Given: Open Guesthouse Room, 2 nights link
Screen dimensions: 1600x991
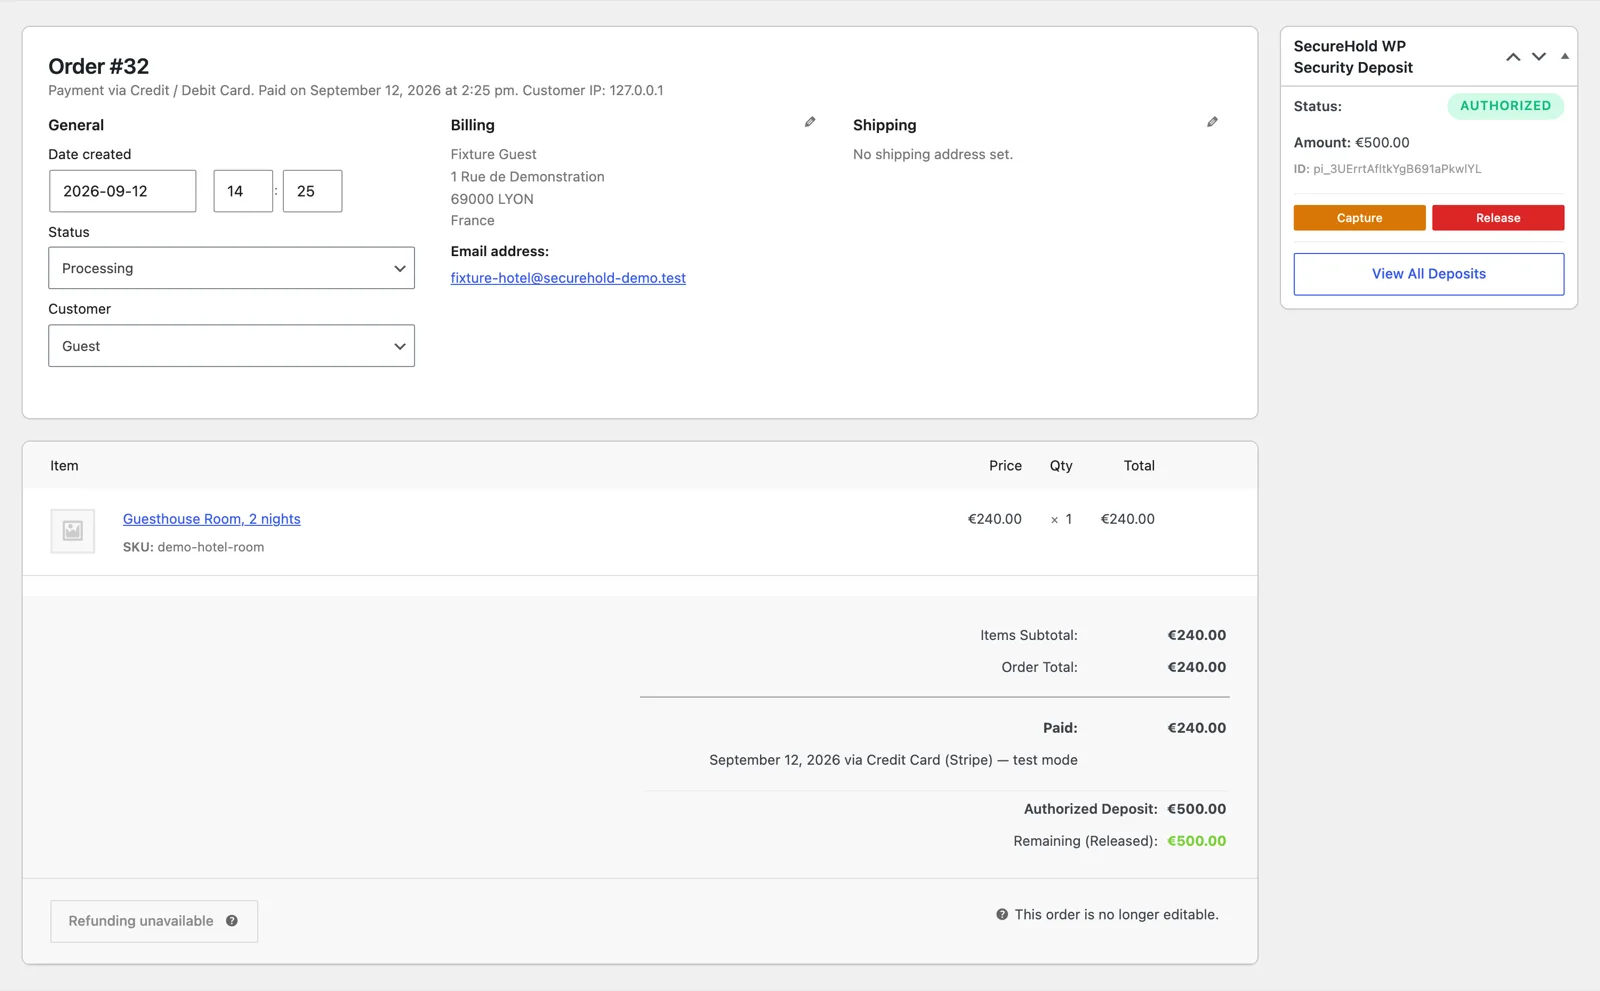Looking at the screenshot, I should (x=212, y=519).
